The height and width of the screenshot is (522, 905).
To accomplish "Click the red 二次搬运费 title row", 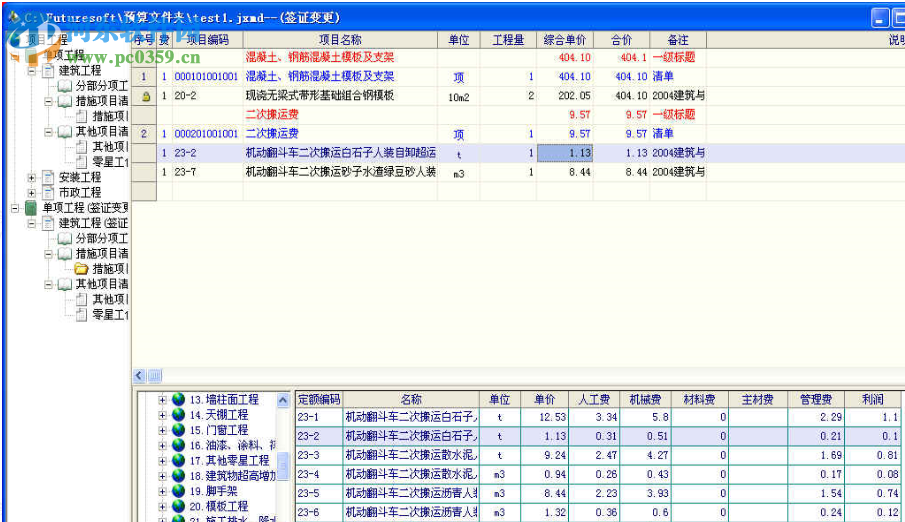I will (272, 115).
